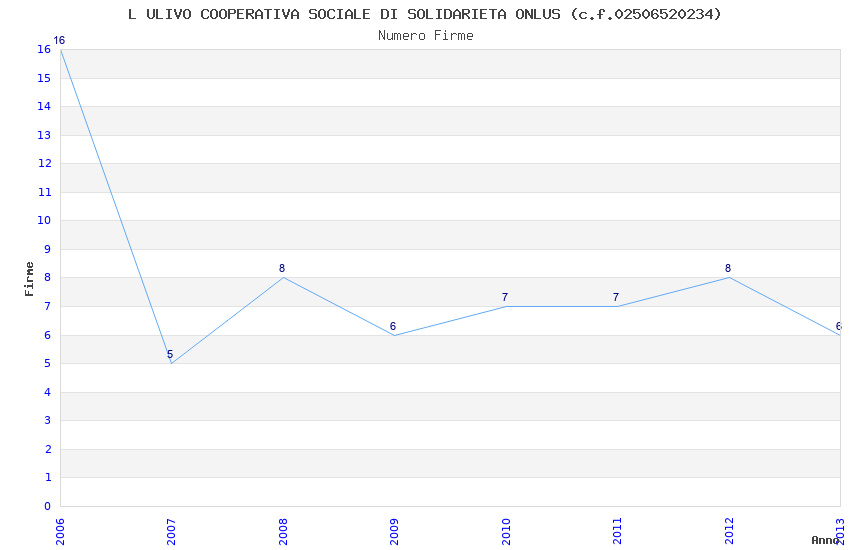Screen dimensions: 850x550
Task: Click the 2012 x-axis year label
Action: click(729, 532)
